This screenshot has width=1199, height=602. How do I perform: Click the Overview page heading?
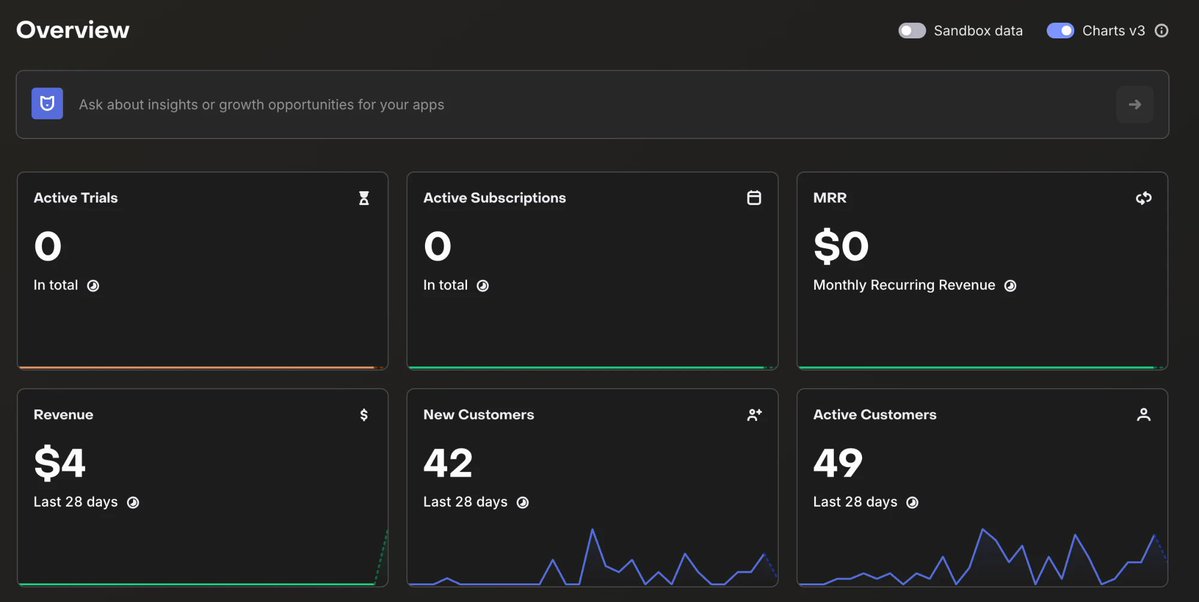pyautogui.click(x=73, y=30)
